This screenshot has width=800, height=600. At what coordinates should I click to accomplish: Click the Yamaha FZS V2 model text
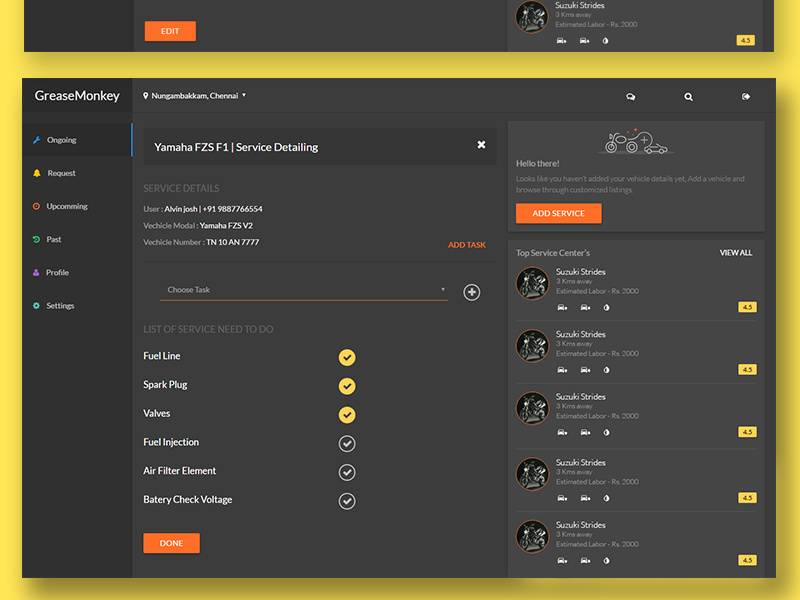(226, 226)
